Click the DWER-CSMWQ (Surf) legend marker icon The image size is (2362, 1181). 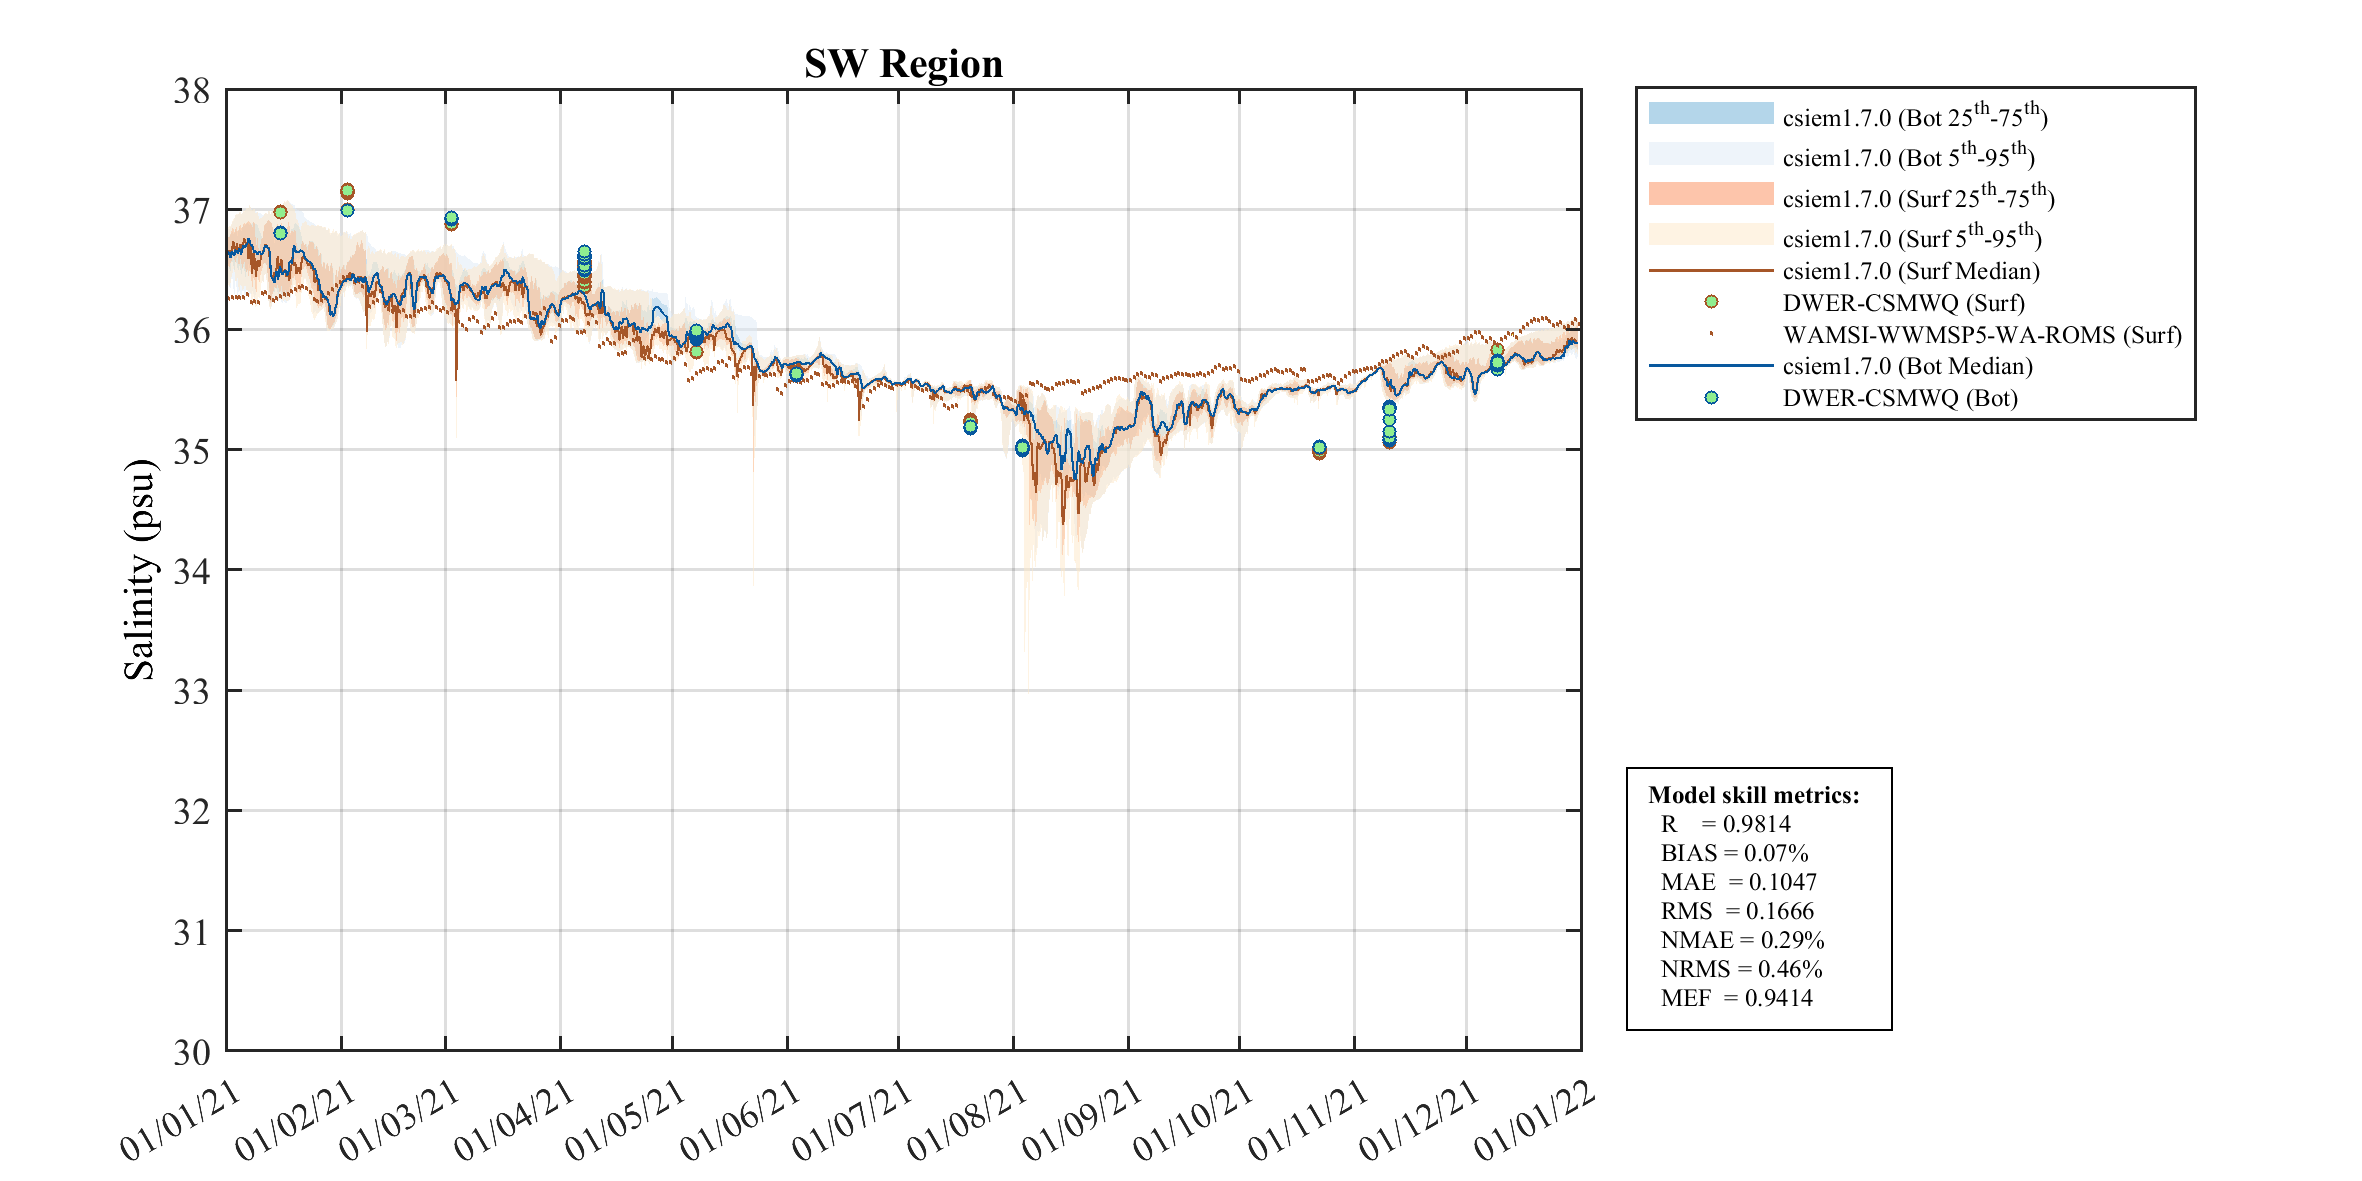click(x=1711, y=302)
